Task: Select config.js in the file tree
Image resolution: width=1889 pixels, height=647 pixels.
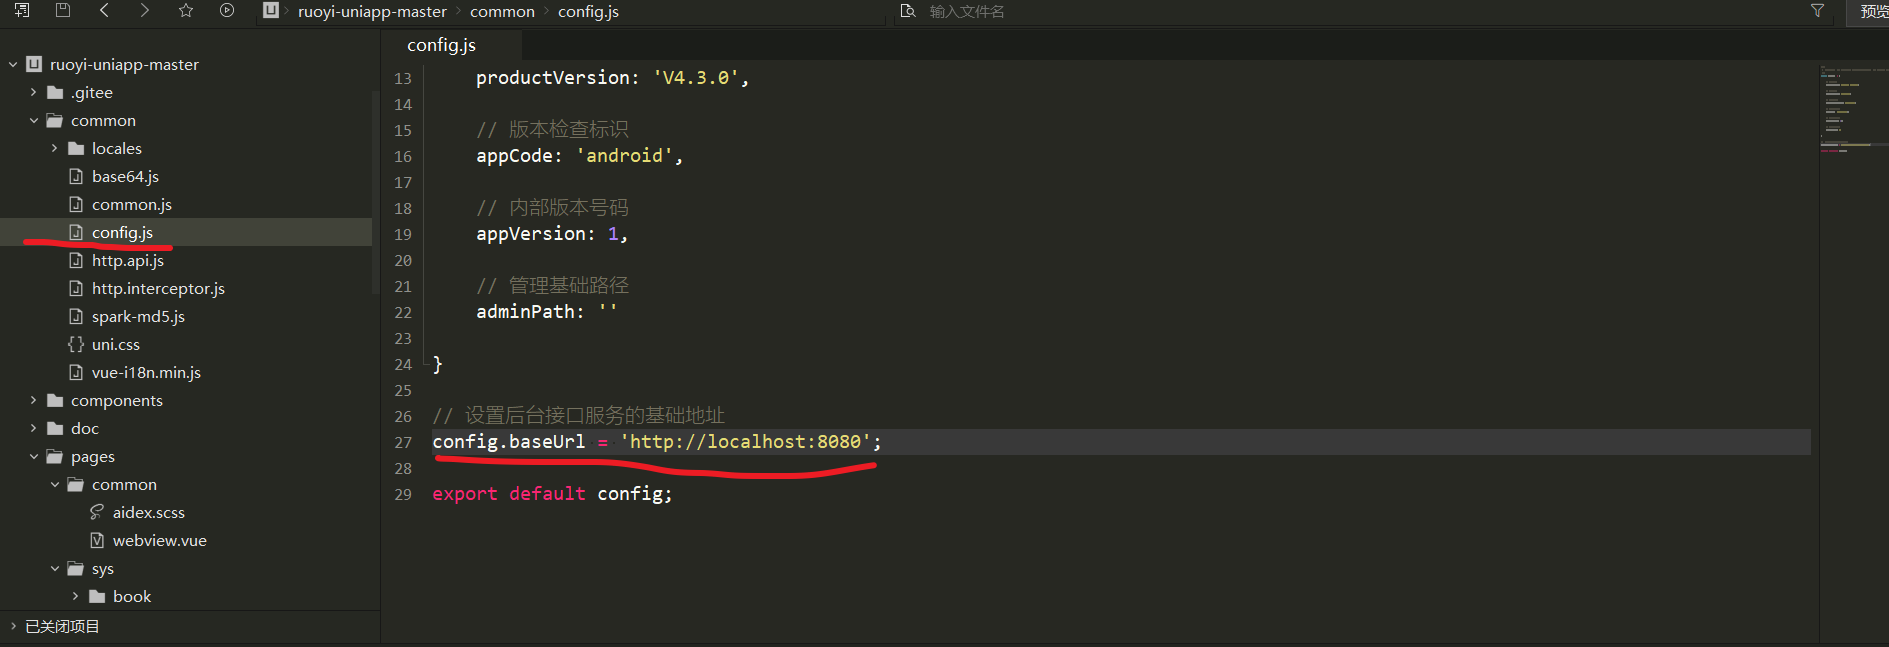Action: [122, 232]
